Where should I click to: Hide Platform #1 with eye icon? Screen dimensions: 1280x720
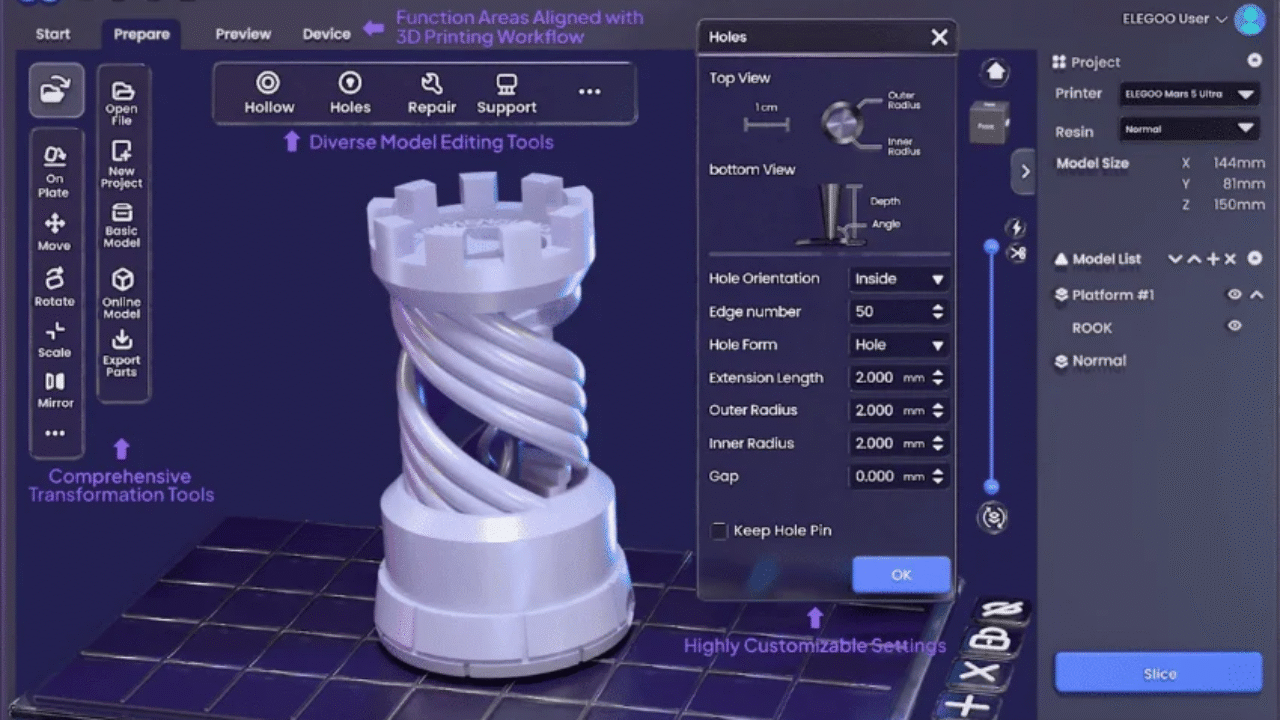click(x=1235, y=294)
